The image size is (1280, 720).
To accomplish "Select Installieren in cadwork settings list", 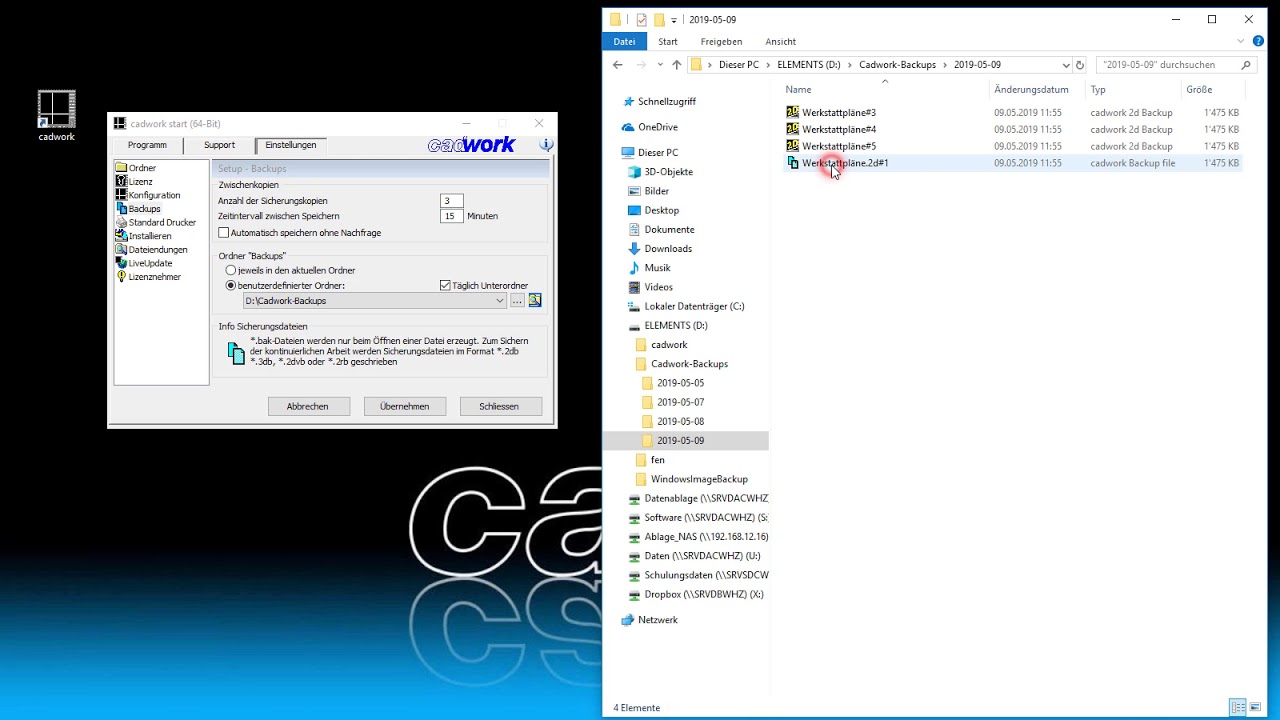I will tap(144, 236).
